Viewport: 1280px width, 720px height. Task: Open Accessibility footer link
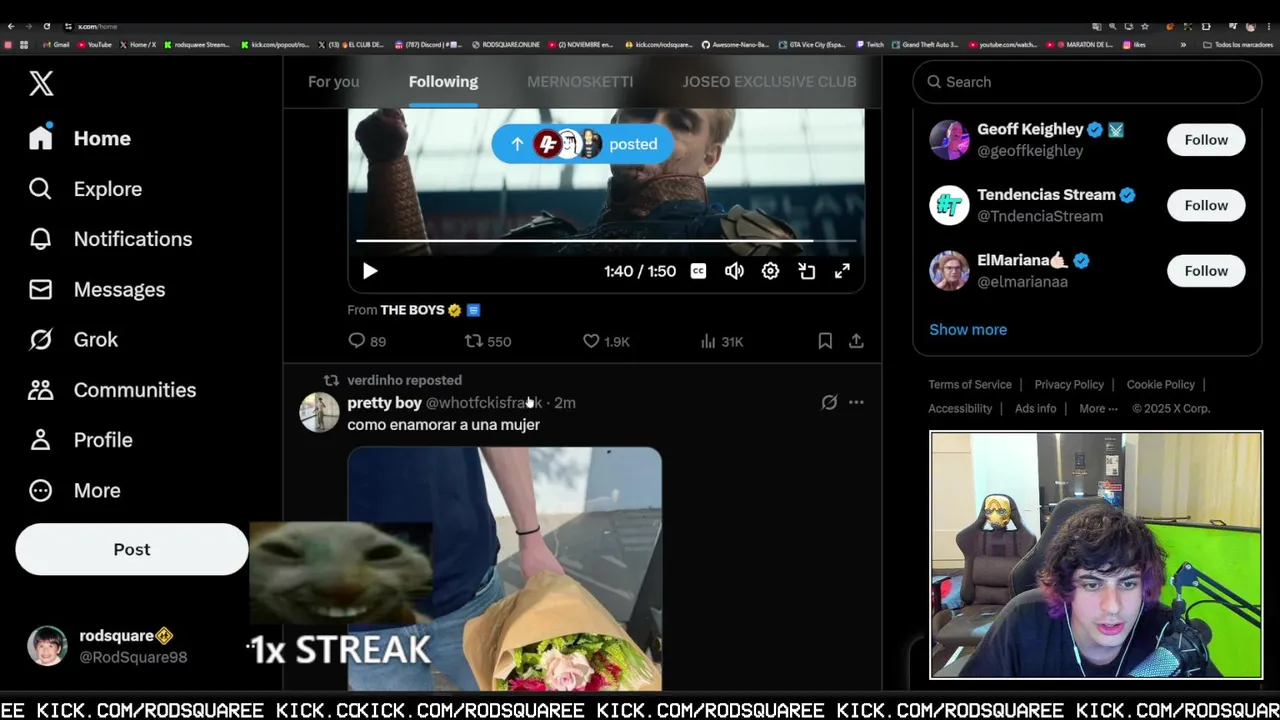pyautogui.click(x=960, y=408)
